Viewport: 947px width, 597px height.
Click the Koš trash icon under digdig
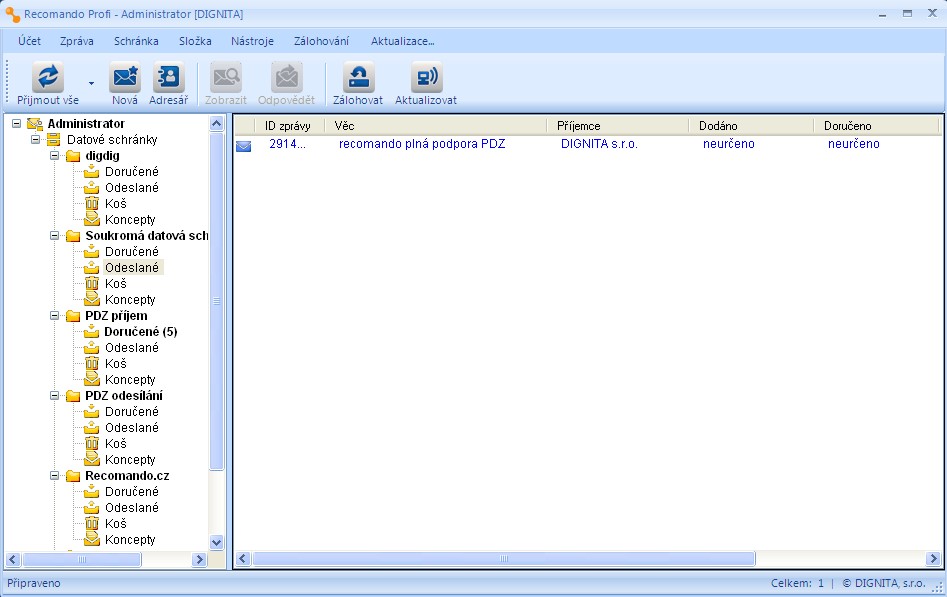[x=92, y=204]
